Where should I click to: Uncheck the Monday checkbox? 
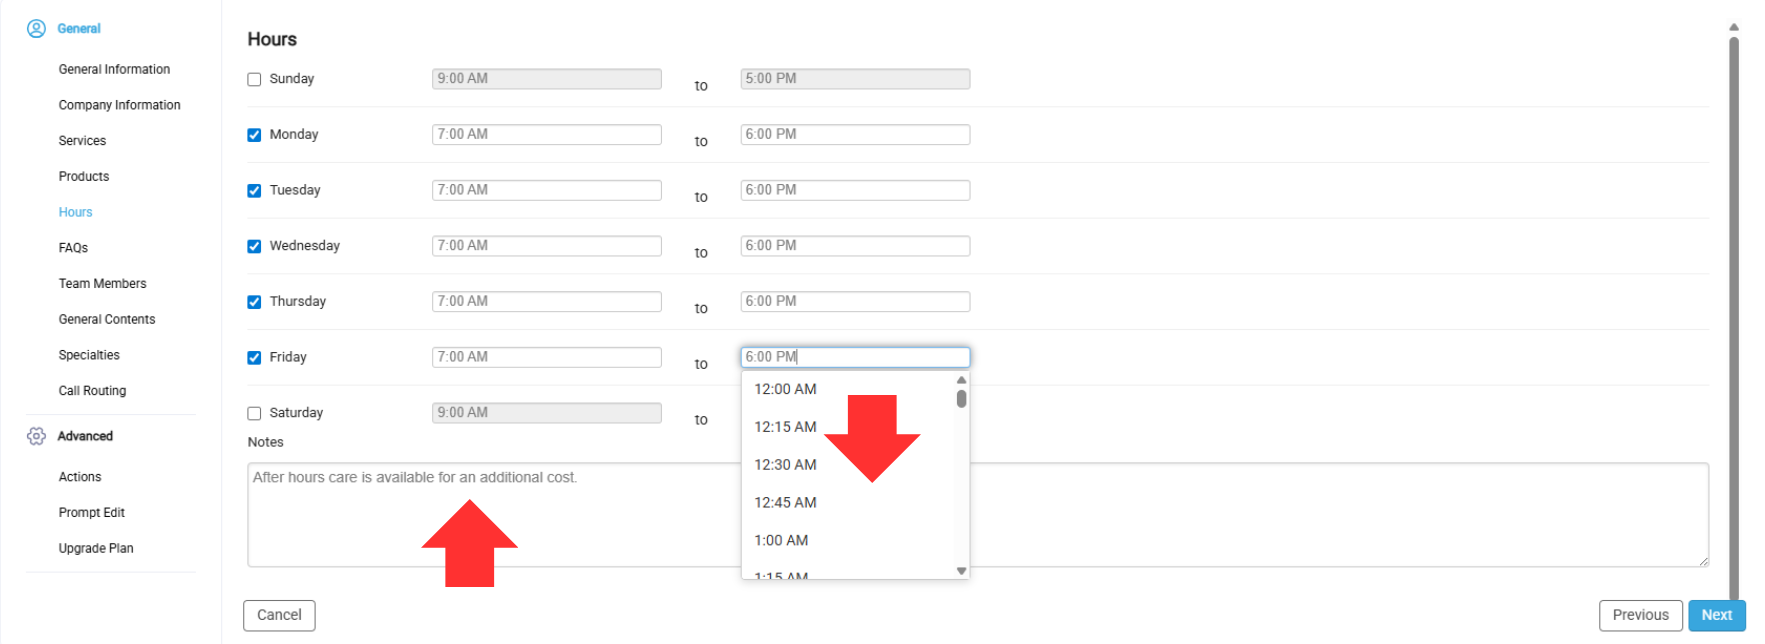[254, 135]
